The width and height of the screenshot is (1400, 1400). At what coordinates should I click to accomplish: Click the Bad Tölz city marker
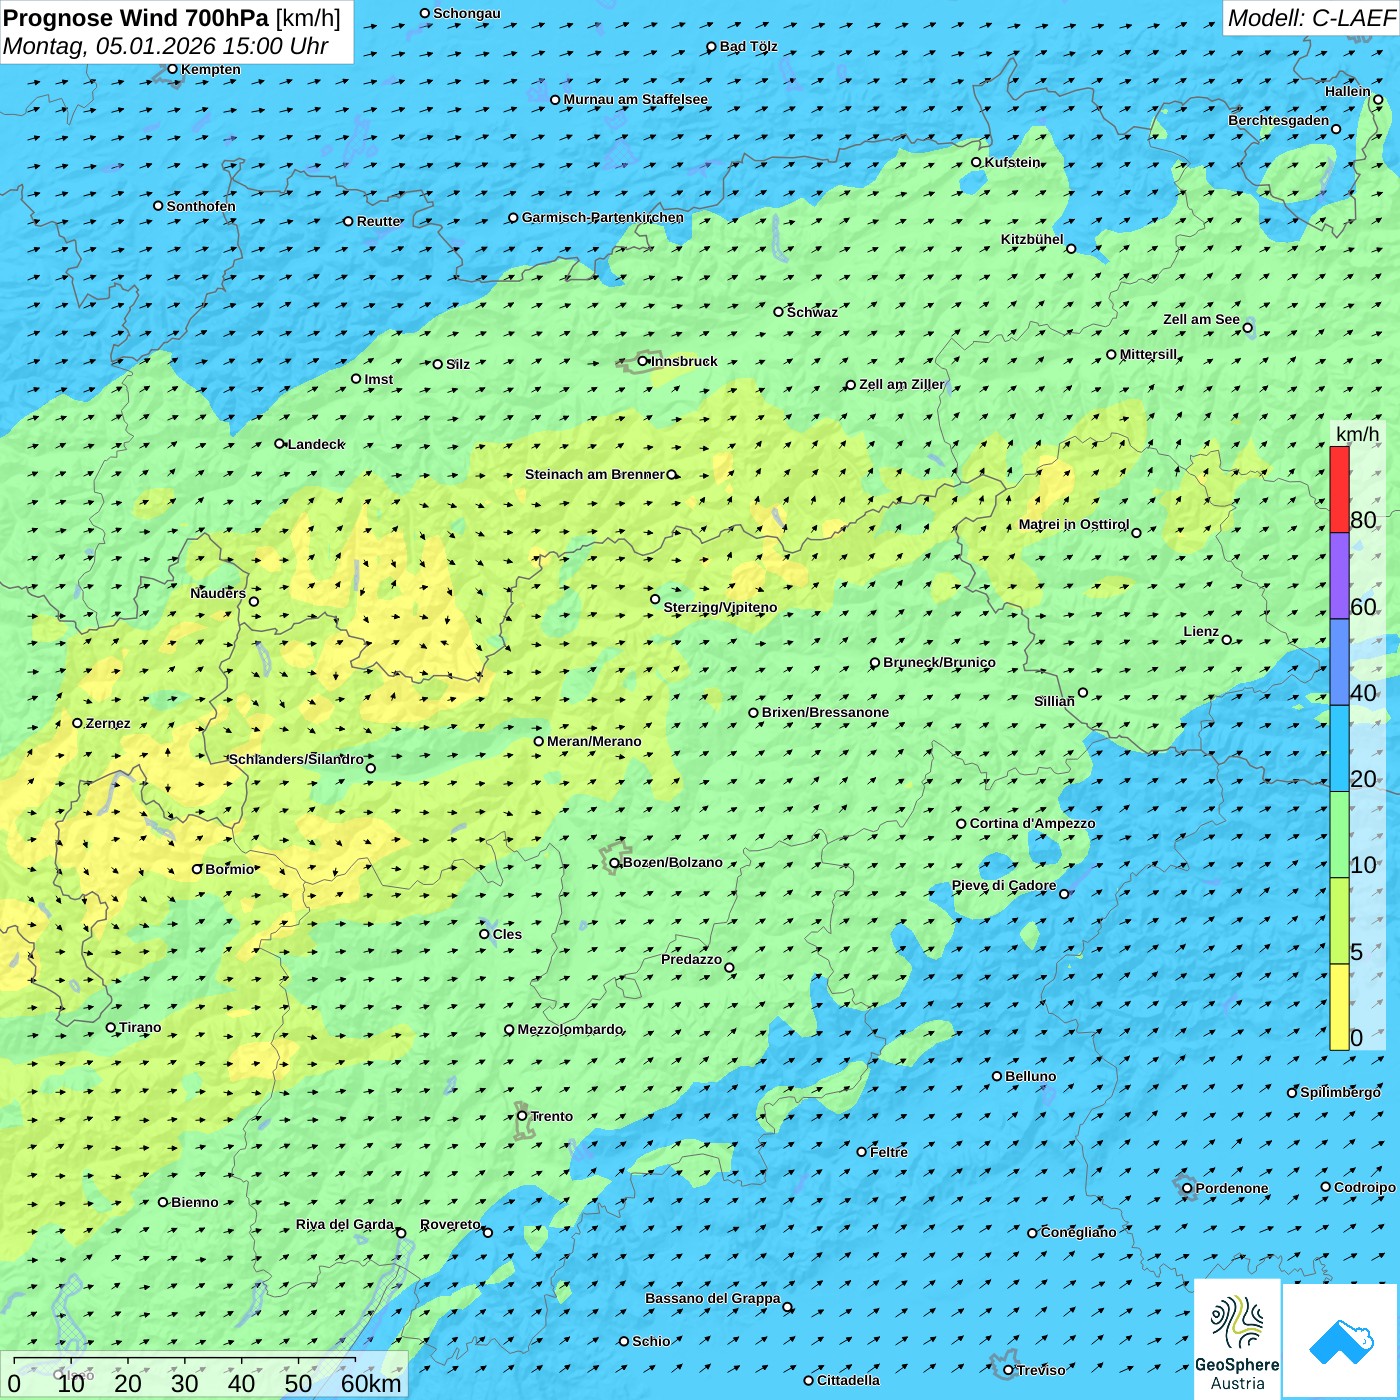(x=711, y=46)
